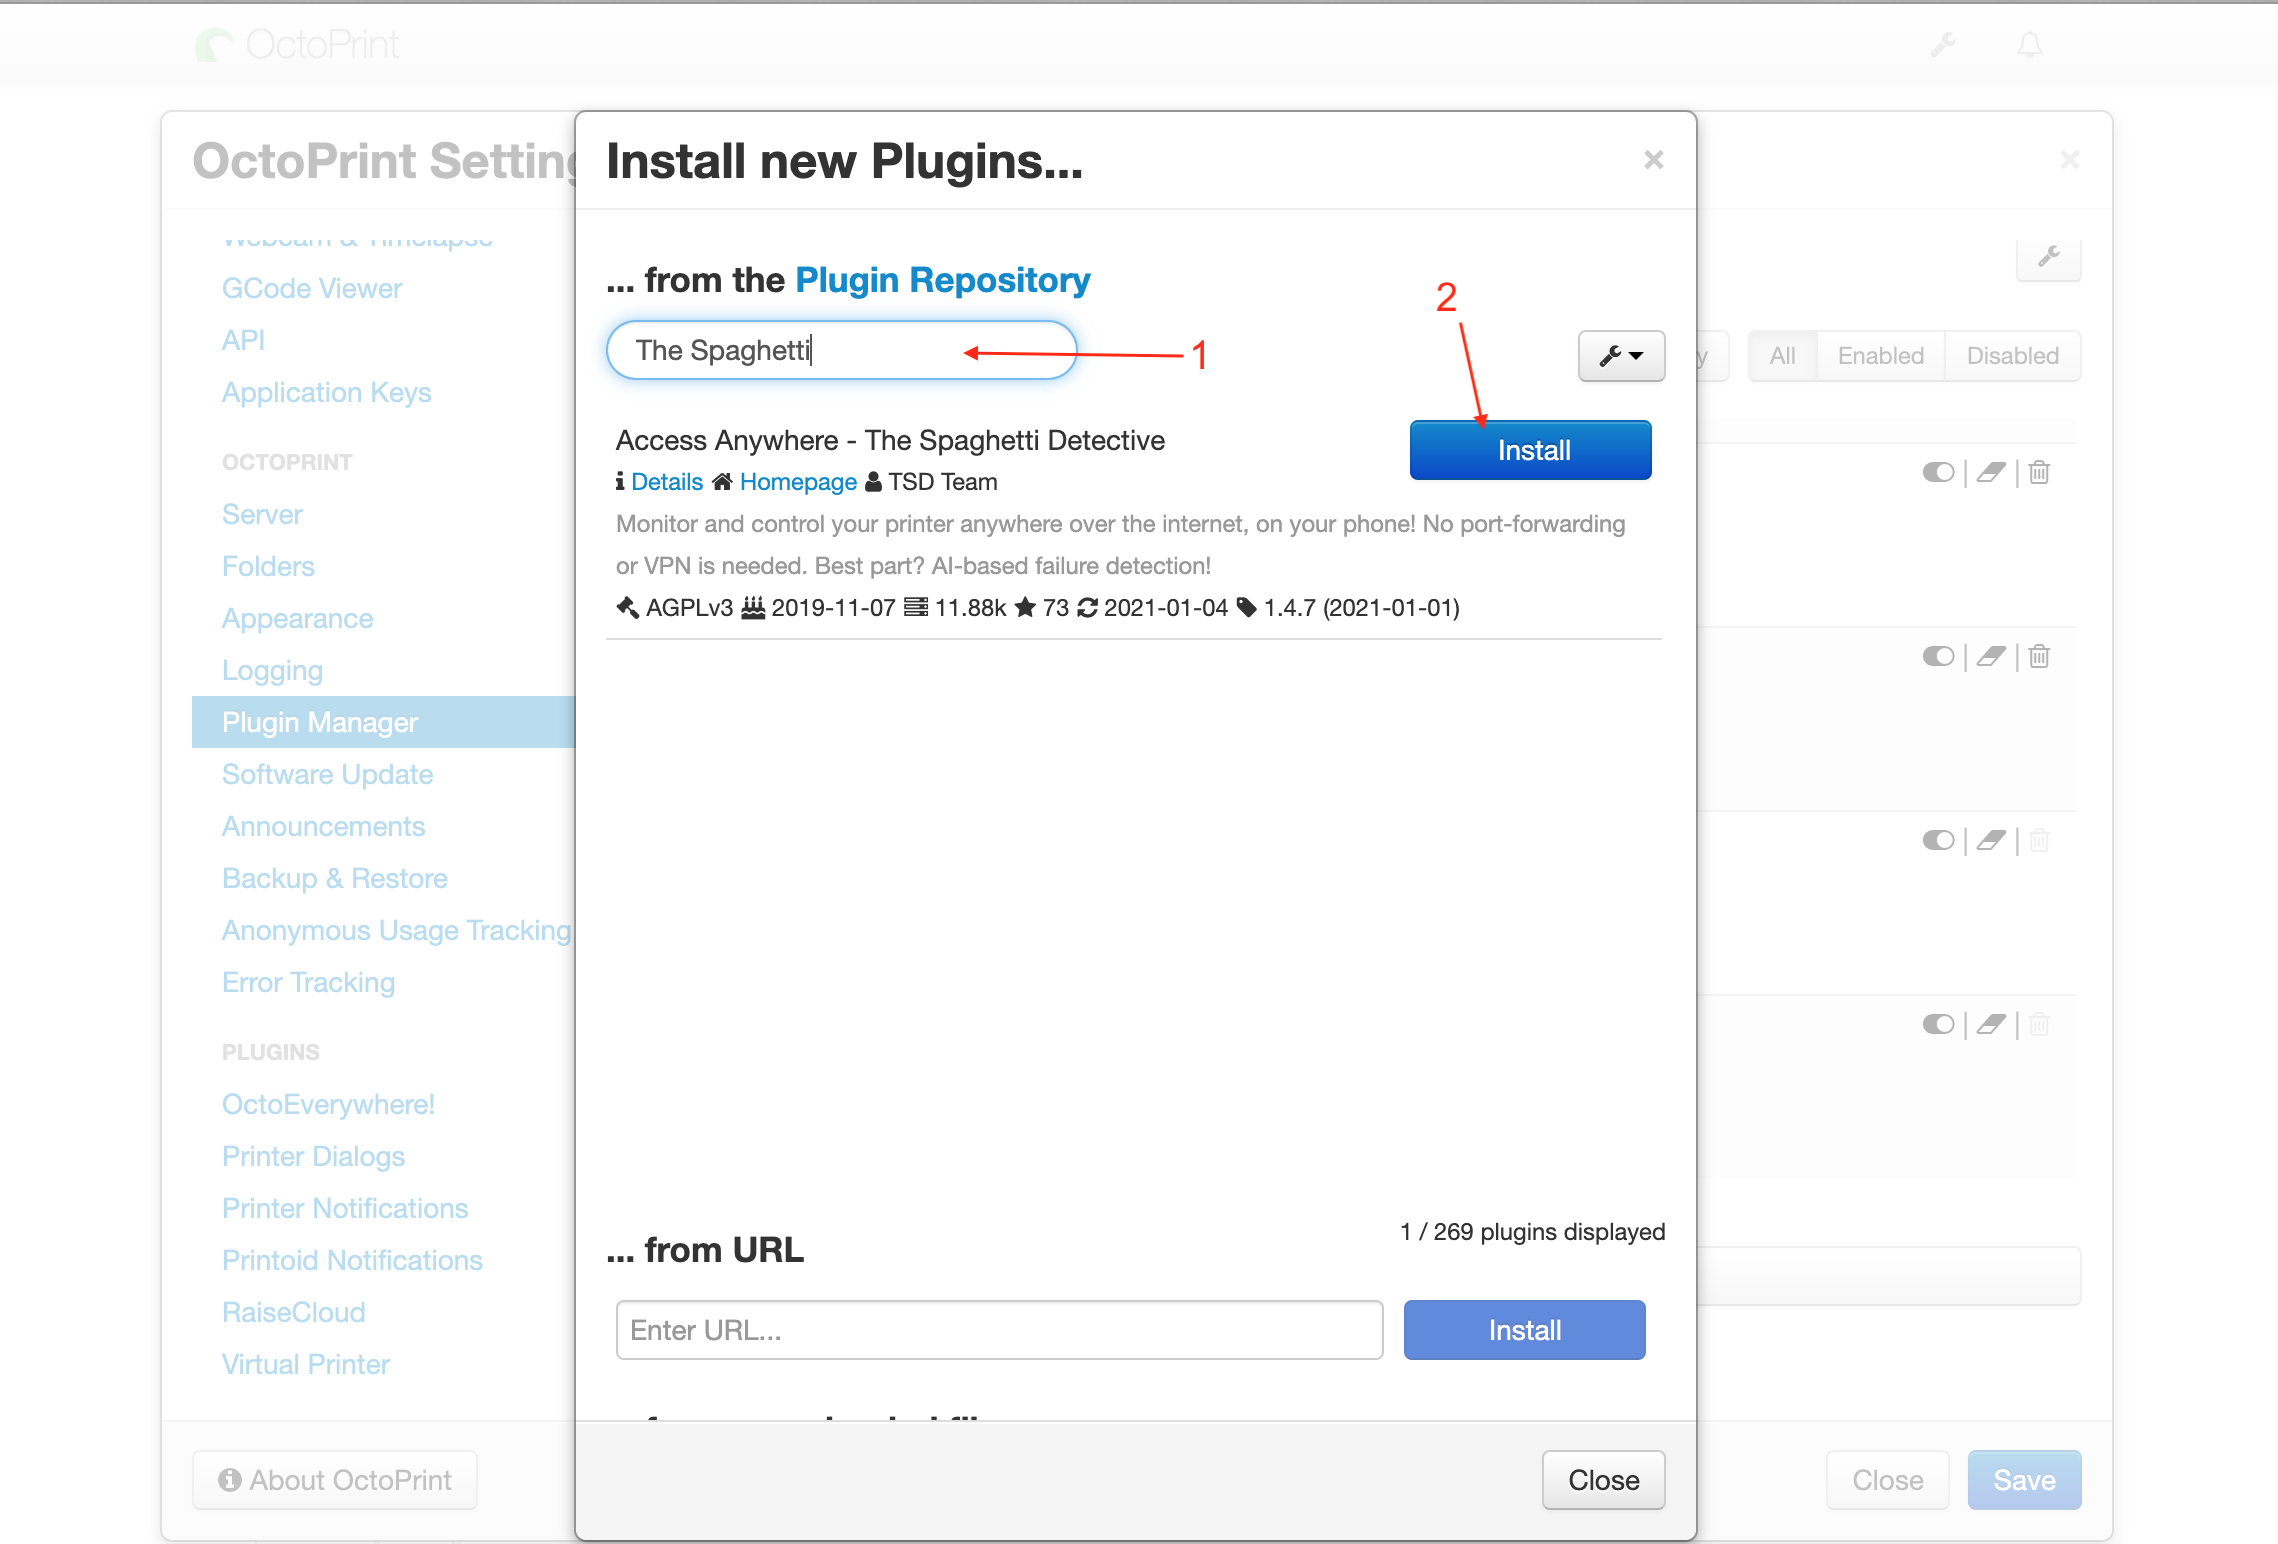Open Appearance settings section
Screen dimensions: 2278x1544
(297, 619)
